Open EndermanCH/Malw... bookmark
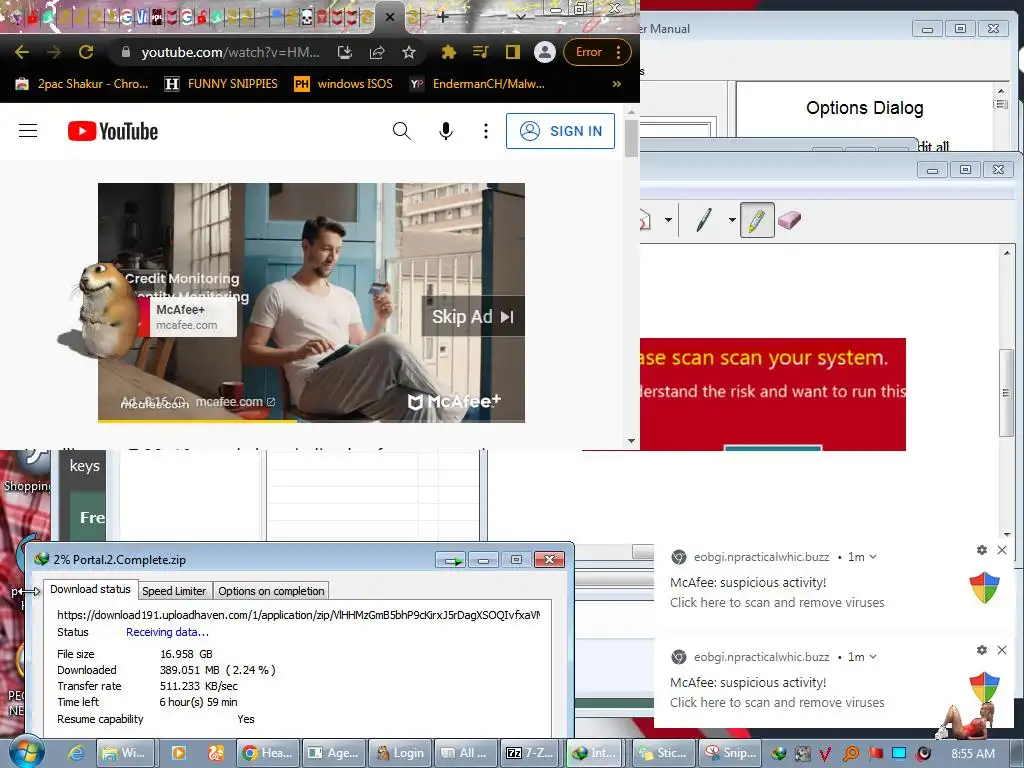The image size is (1024, 768). 477,84
